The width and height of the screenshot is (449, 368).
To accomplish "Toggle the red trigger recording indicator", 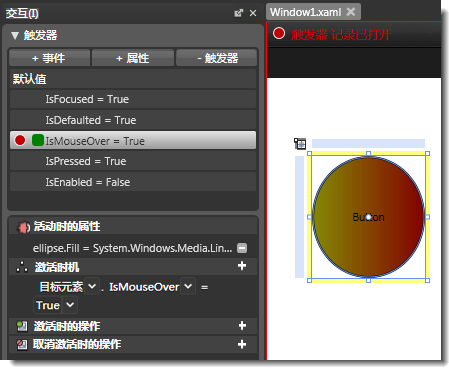I will tap(279, 33).
